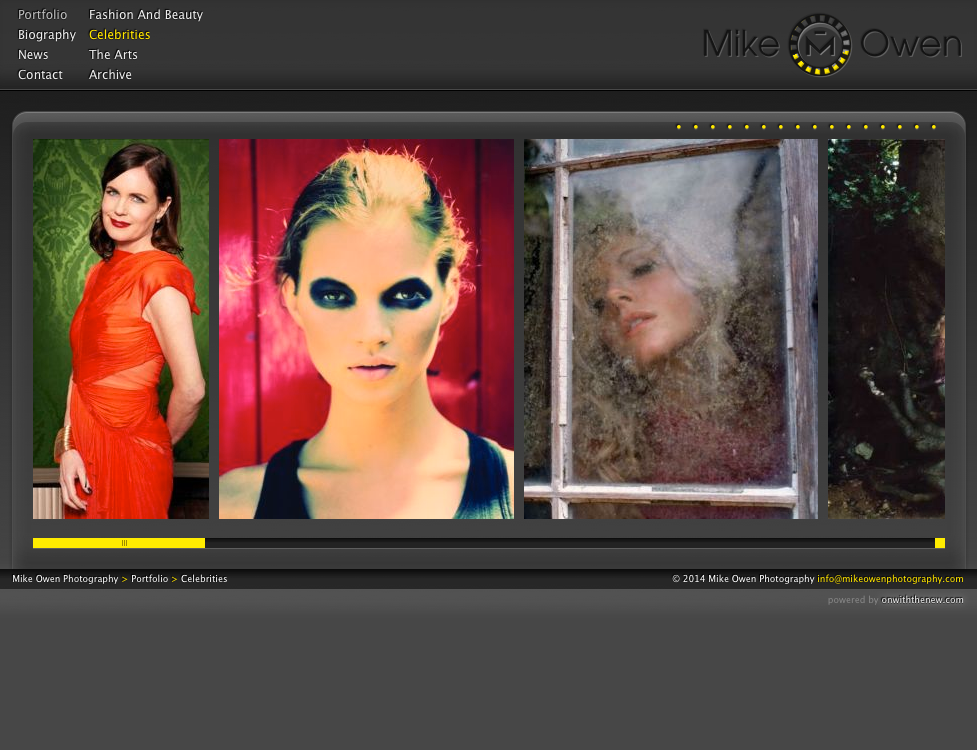Email info@mikeowenphotography.com link
This screenshot has height=750, width=977.
[890, 579]
